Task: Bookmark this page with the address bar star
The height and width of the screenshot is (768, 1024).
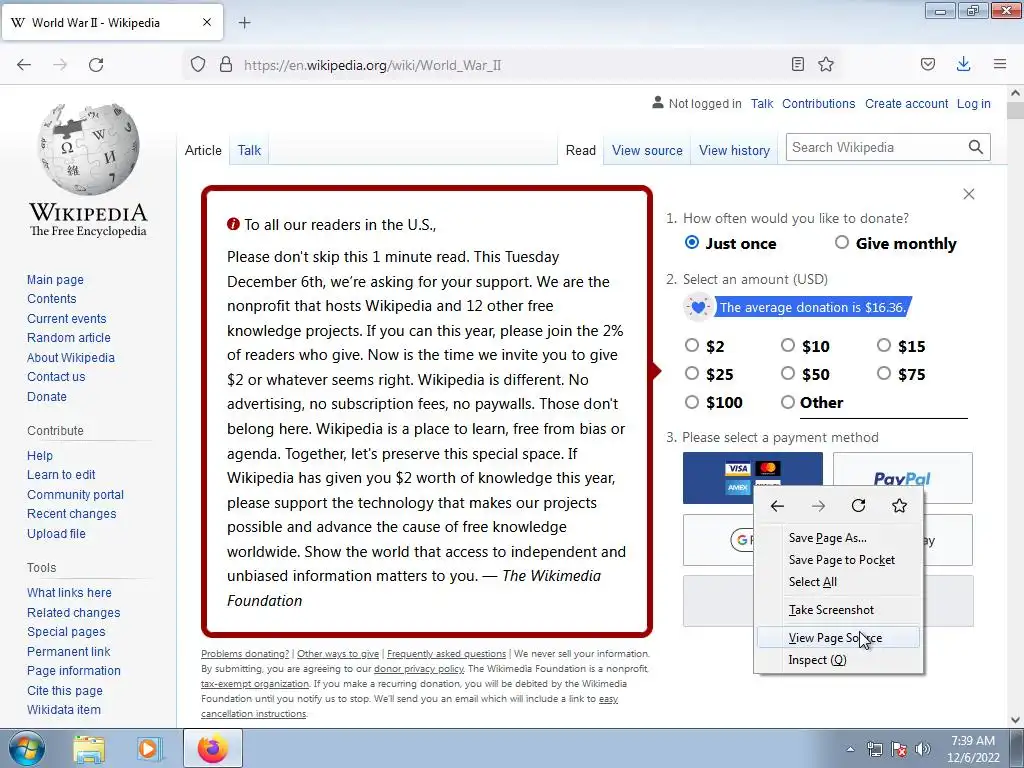Action: [x=826, y=64]
